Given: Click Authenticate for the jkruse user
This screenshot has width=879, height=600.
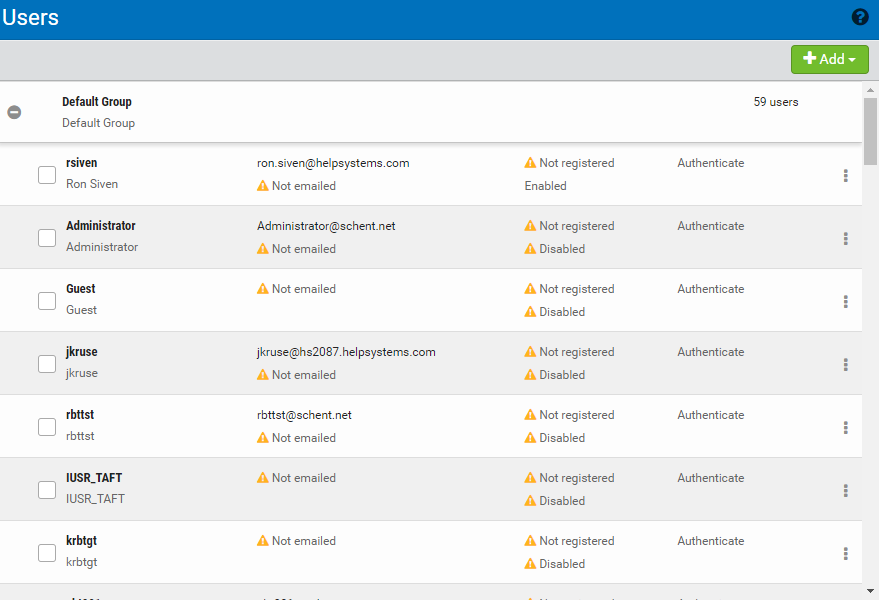Looking at the screenshot, I should coord(710,352).
